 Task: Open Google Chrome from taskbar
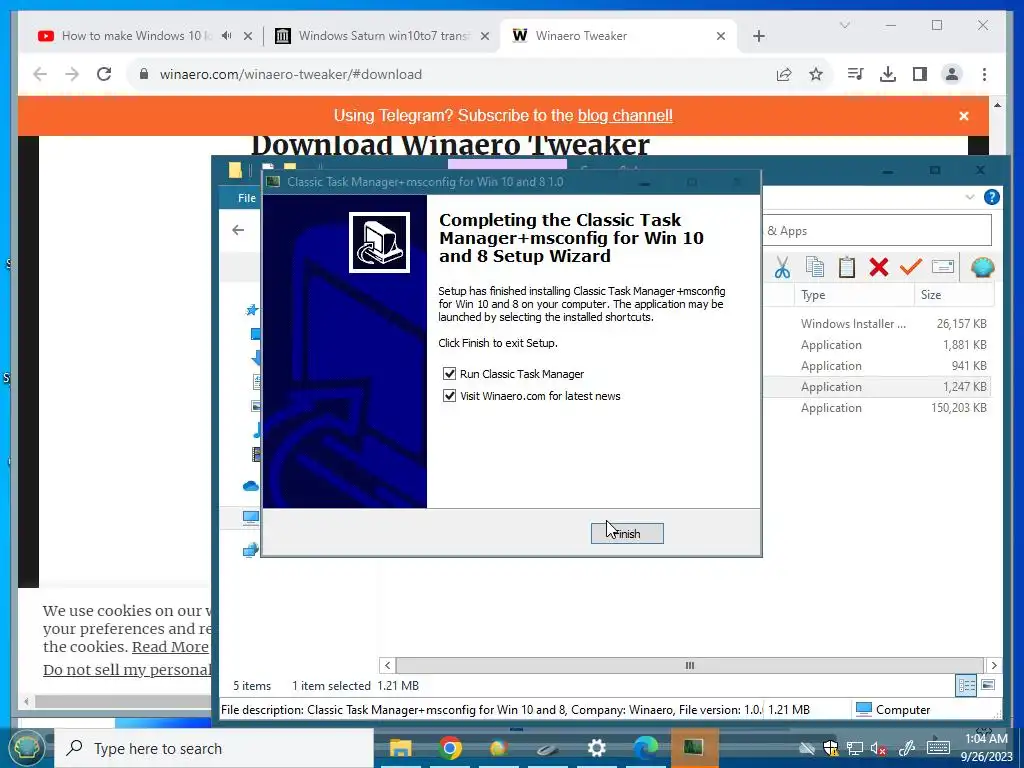point(450,748)
